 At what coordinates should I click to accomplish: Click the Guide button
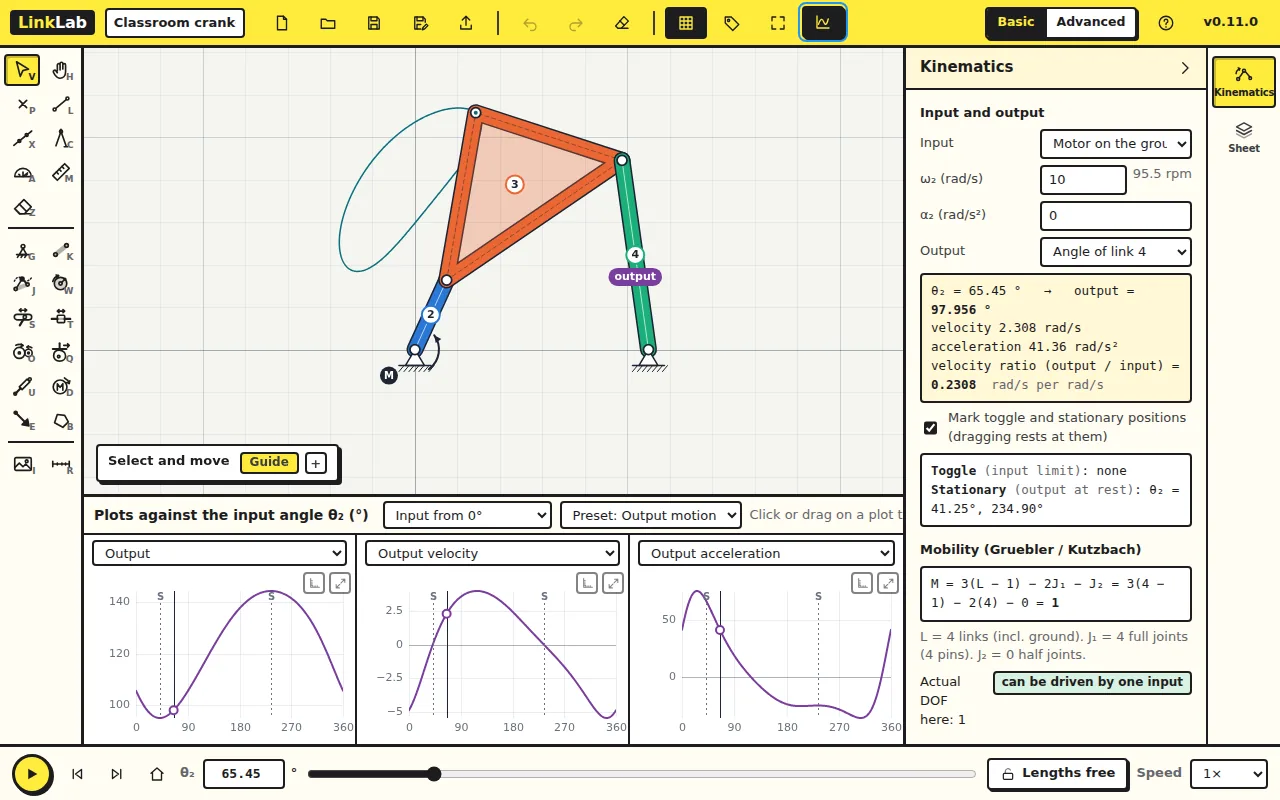(x=269, y=462)
